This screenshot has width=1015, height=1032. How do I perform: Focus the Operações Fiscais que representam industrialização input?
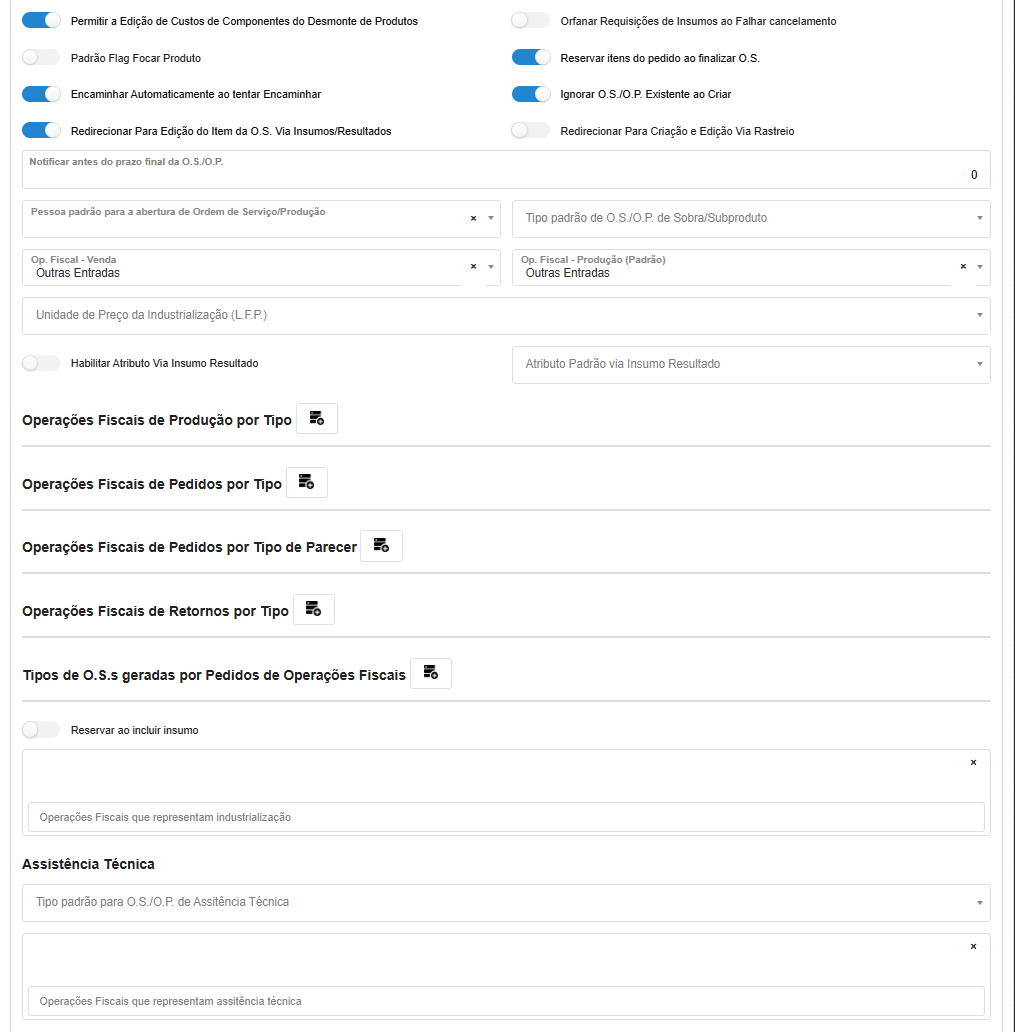[506, 817]
